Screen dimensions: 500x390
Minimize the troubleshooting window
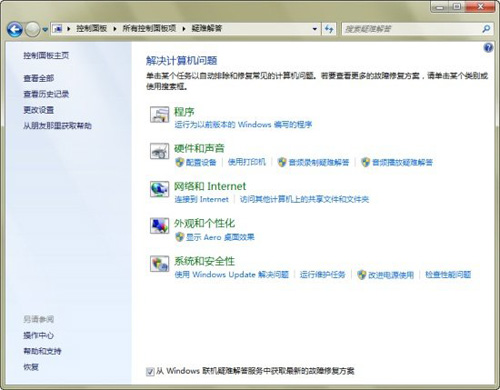click(x=440, y=7)
